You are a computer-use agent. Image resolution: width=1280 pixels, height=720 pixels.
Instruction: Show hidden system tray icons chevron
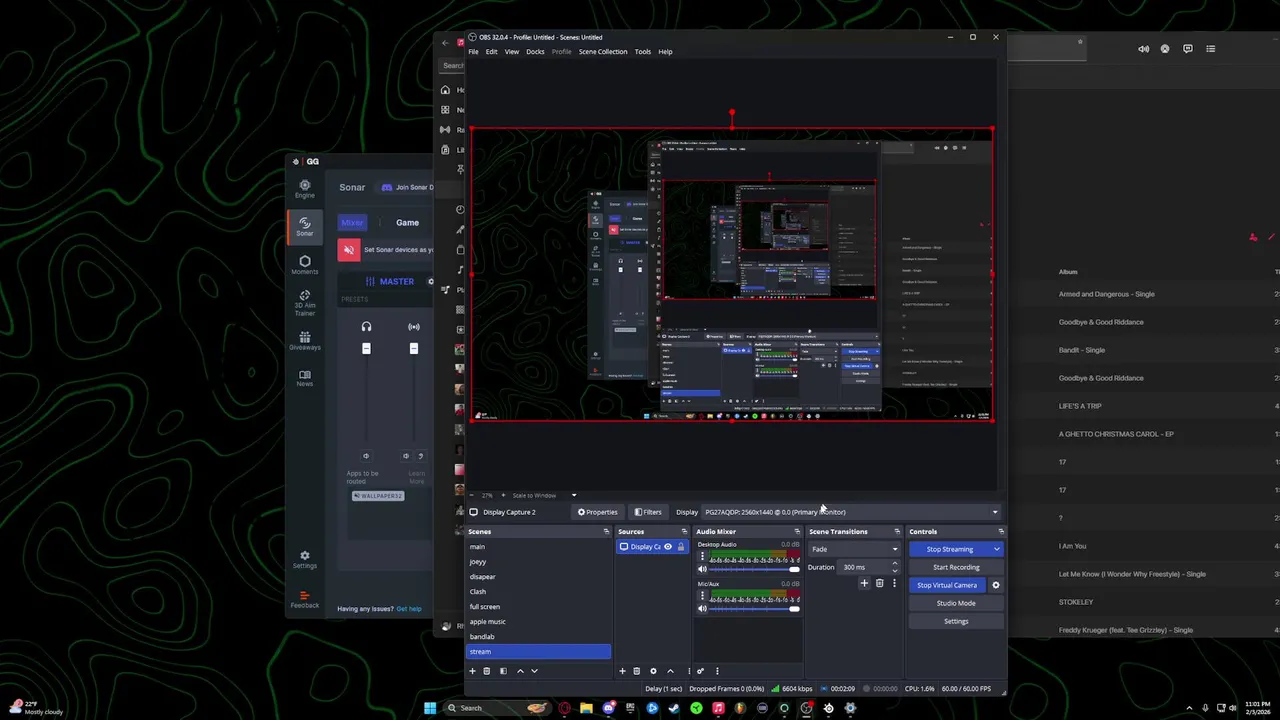(x=1191, y=708)
